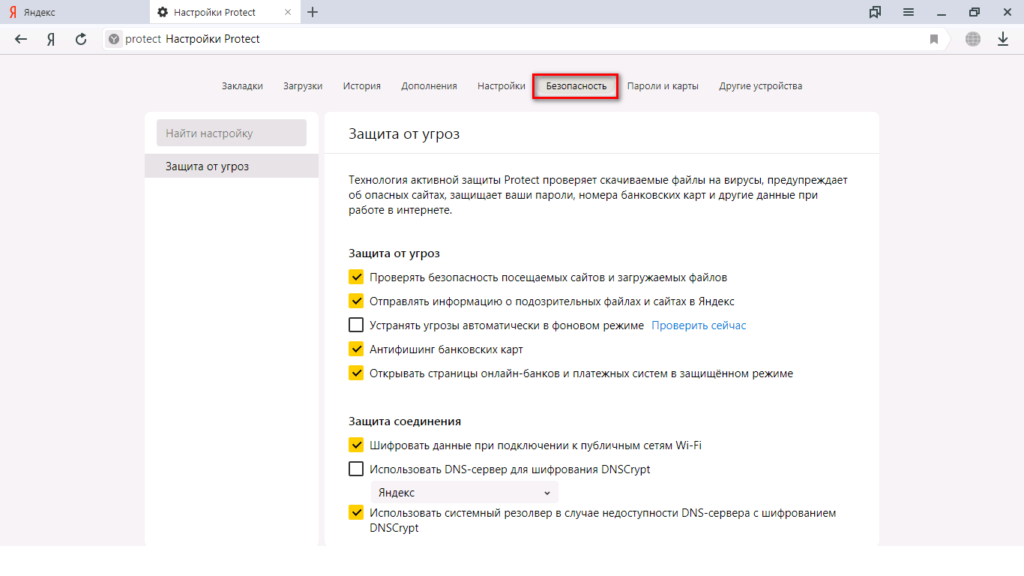The width and height of the screenshot is (1024, 576).
Task: Open the Безопасность section
Action: [576, 86]
